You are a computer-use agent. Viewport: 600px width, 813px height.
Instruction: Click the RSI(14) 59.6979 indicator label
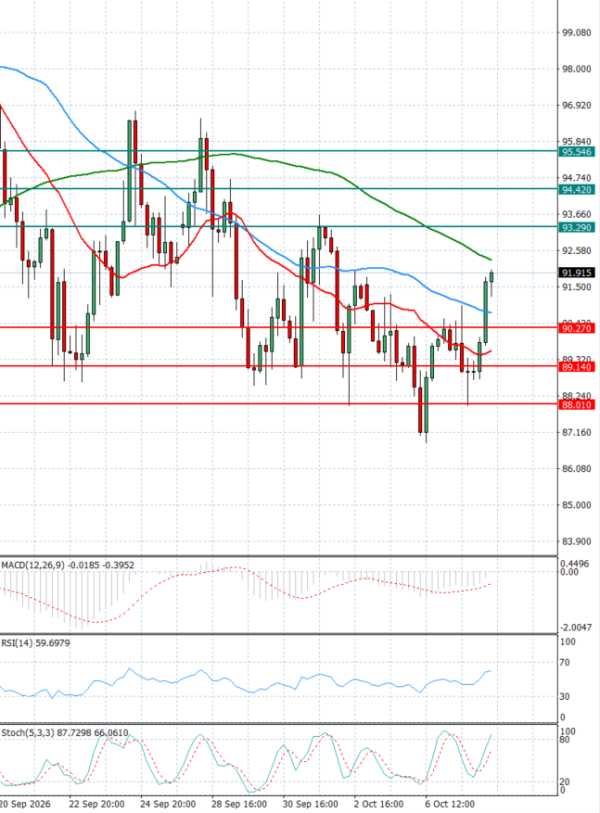pos(35,643)
